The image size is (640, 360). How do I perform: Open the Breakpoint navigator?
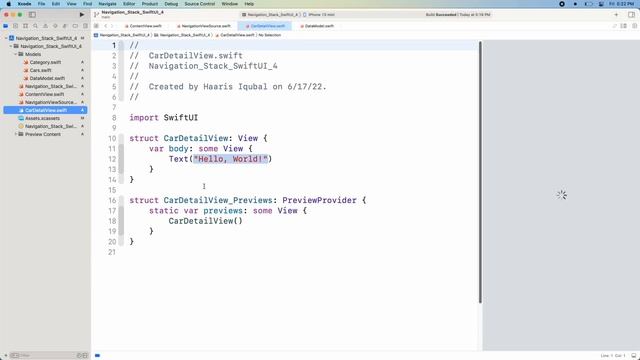point(75,26)
